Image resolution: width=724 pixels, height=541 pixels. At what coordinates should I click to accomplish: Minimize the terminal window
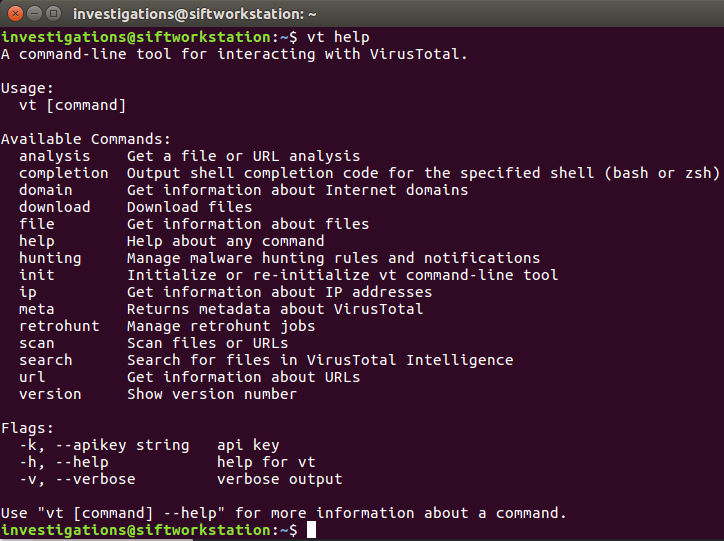pyautogui.click(x=33, y=15)
